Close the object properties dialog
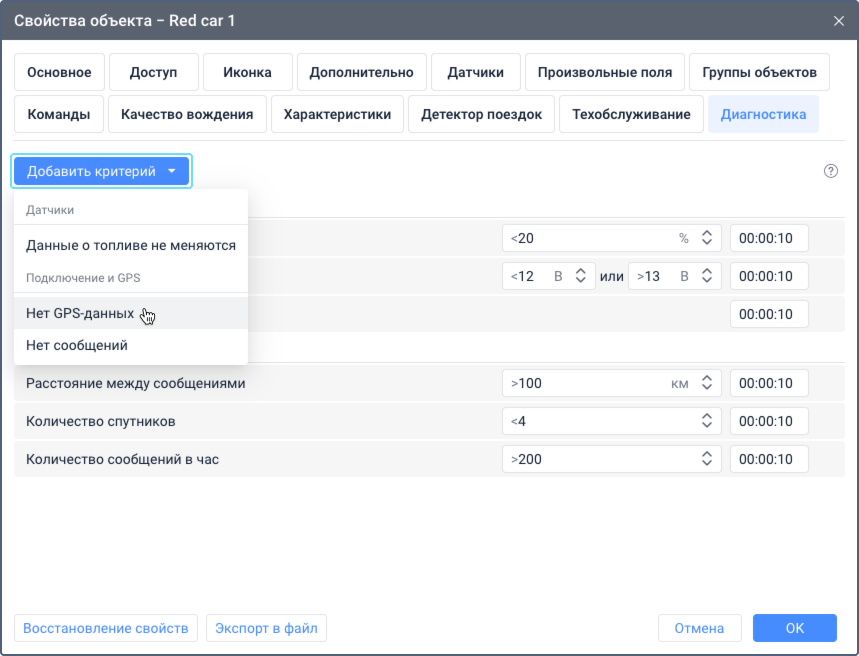The height and width of the screenshot is (656, 859). click(838, 20)
